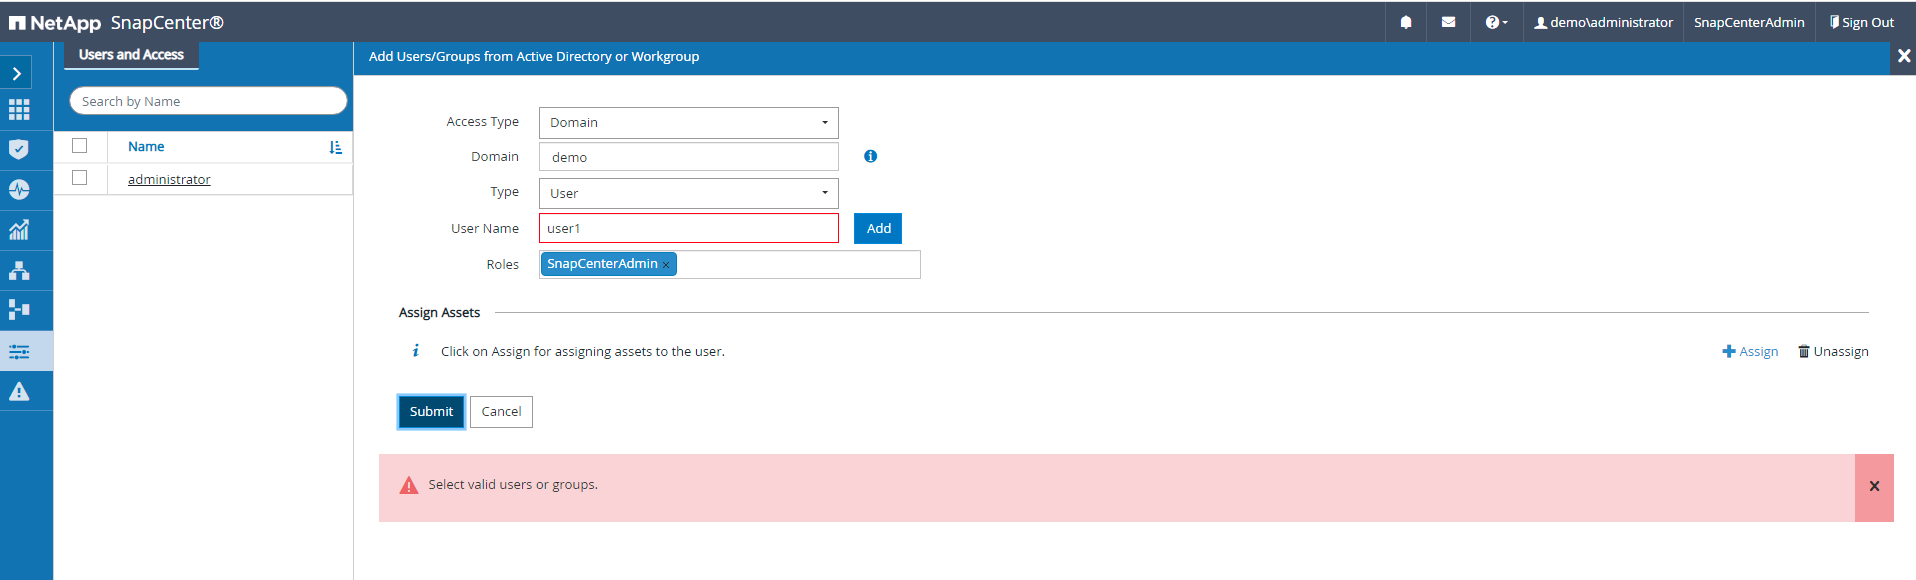Viewport: 1916px width, 580px height.
Task: Open the Access Type dropdown
Action: point(688,123)
